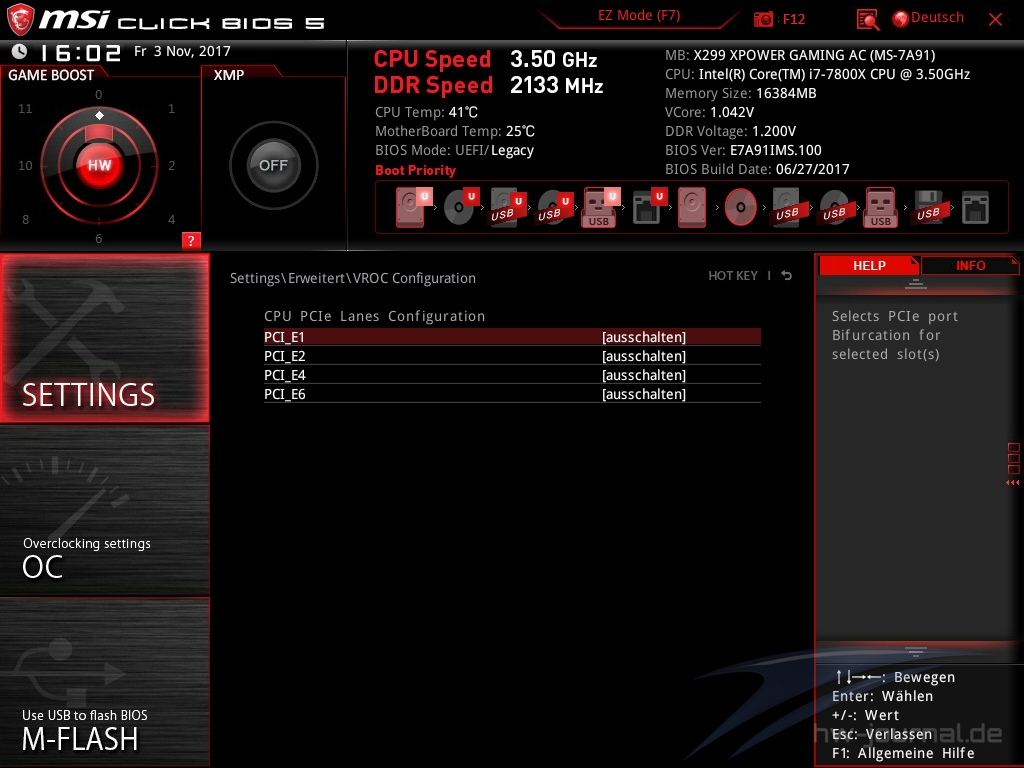The image size is (1024, 768).
Task: Select the UEFI hard disk boot device icon
Action: [413, 207]
